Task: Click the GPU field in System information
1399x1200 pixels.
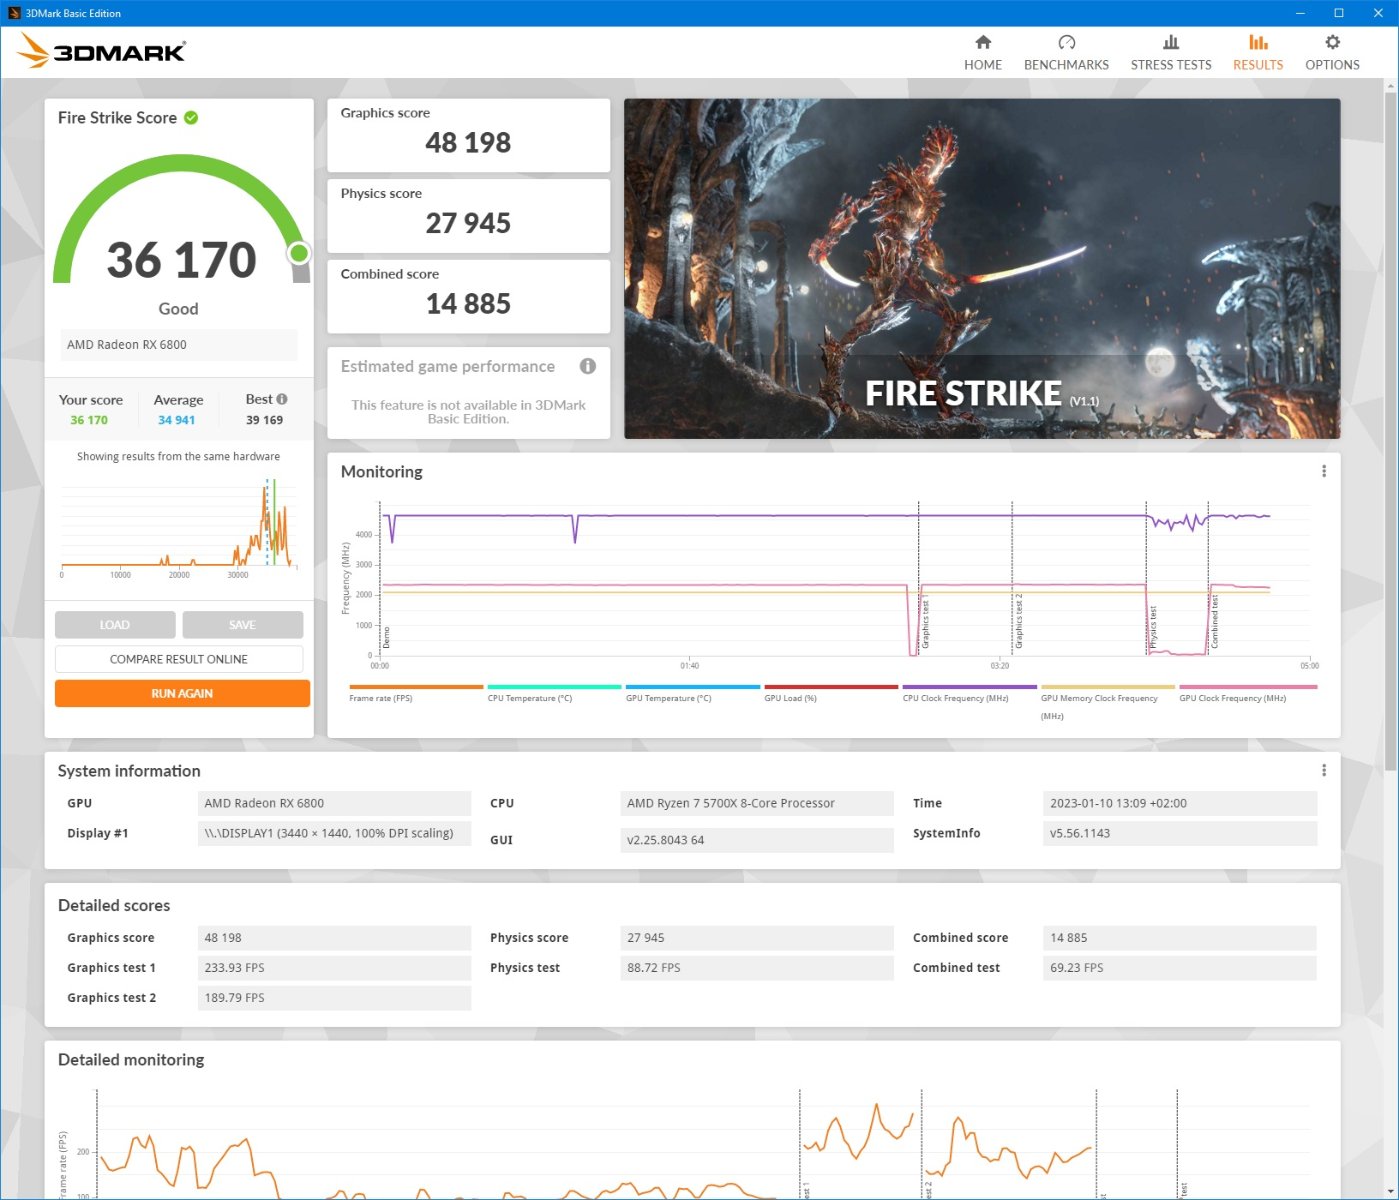Action: pyautogui.click(x=334, y=803)
